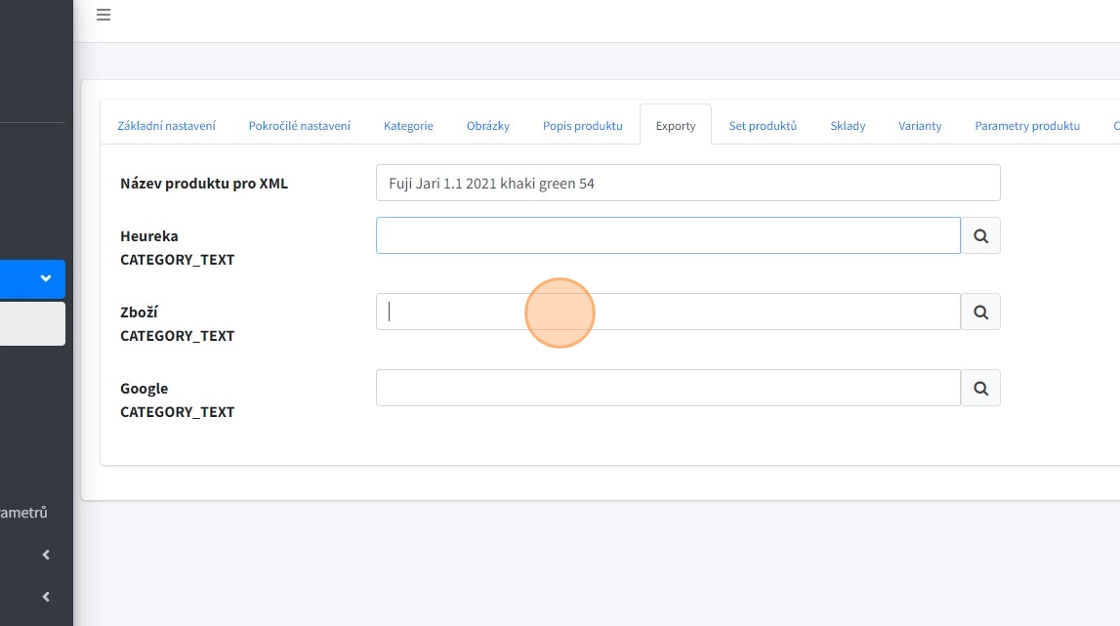Toggle the hamburger sidebar menu

pyautogui.click(x=103, y=15)
